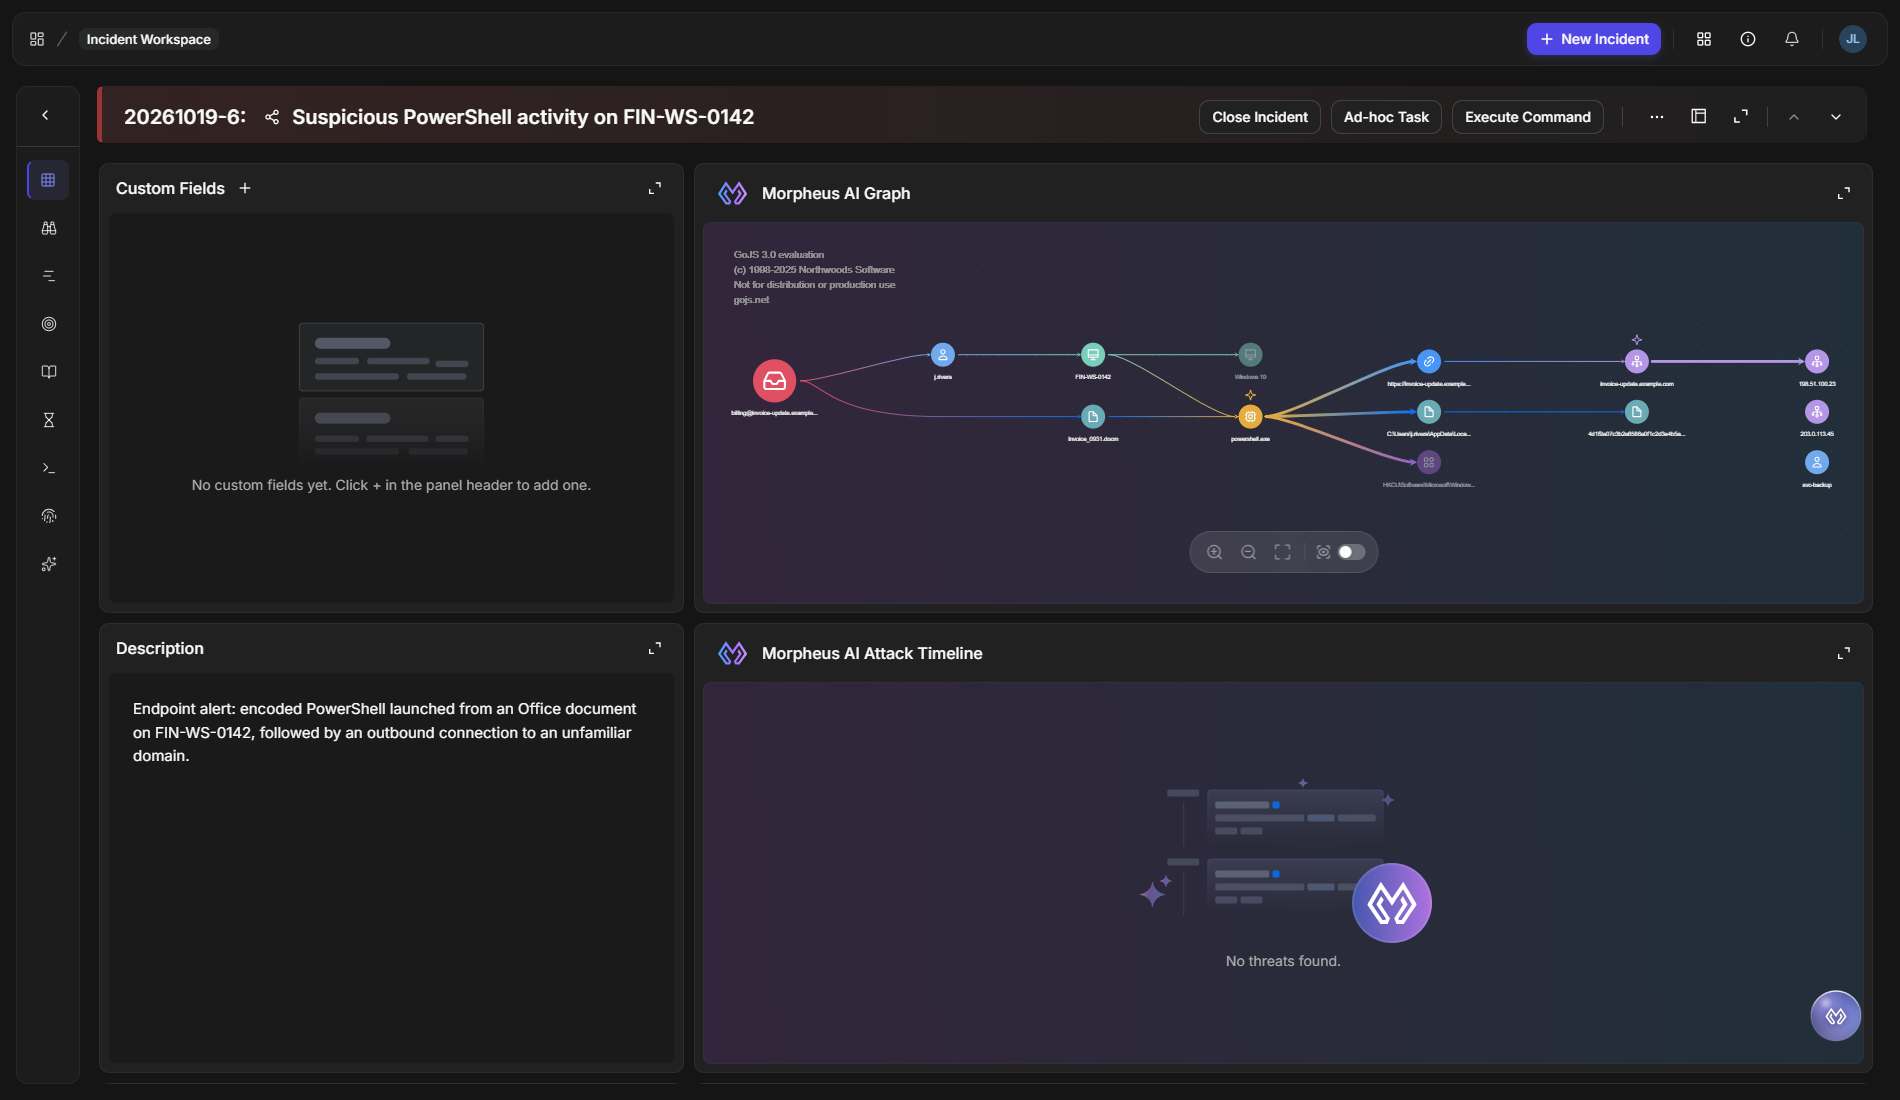Select the invoice-update.example.com domain node
The image size is (1900, 1100).
tap(1636, 362)
